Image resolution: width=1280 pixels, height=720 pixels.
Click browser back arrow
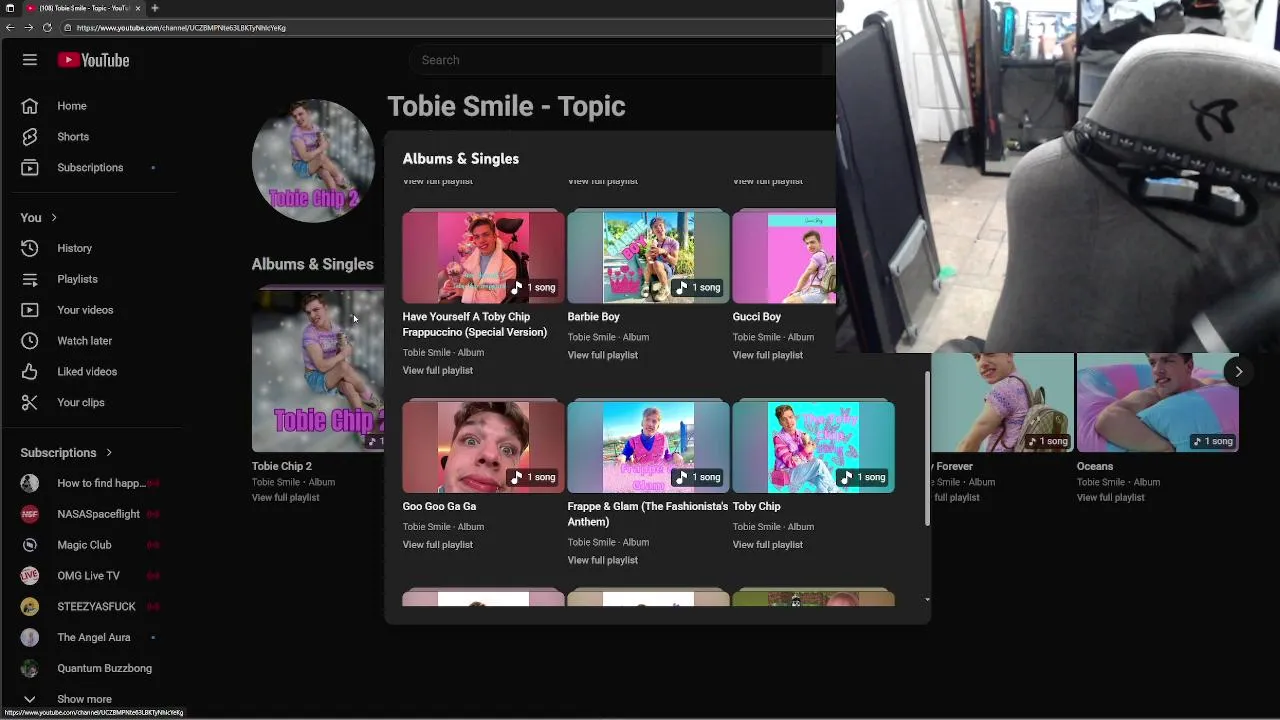point(10,28)
